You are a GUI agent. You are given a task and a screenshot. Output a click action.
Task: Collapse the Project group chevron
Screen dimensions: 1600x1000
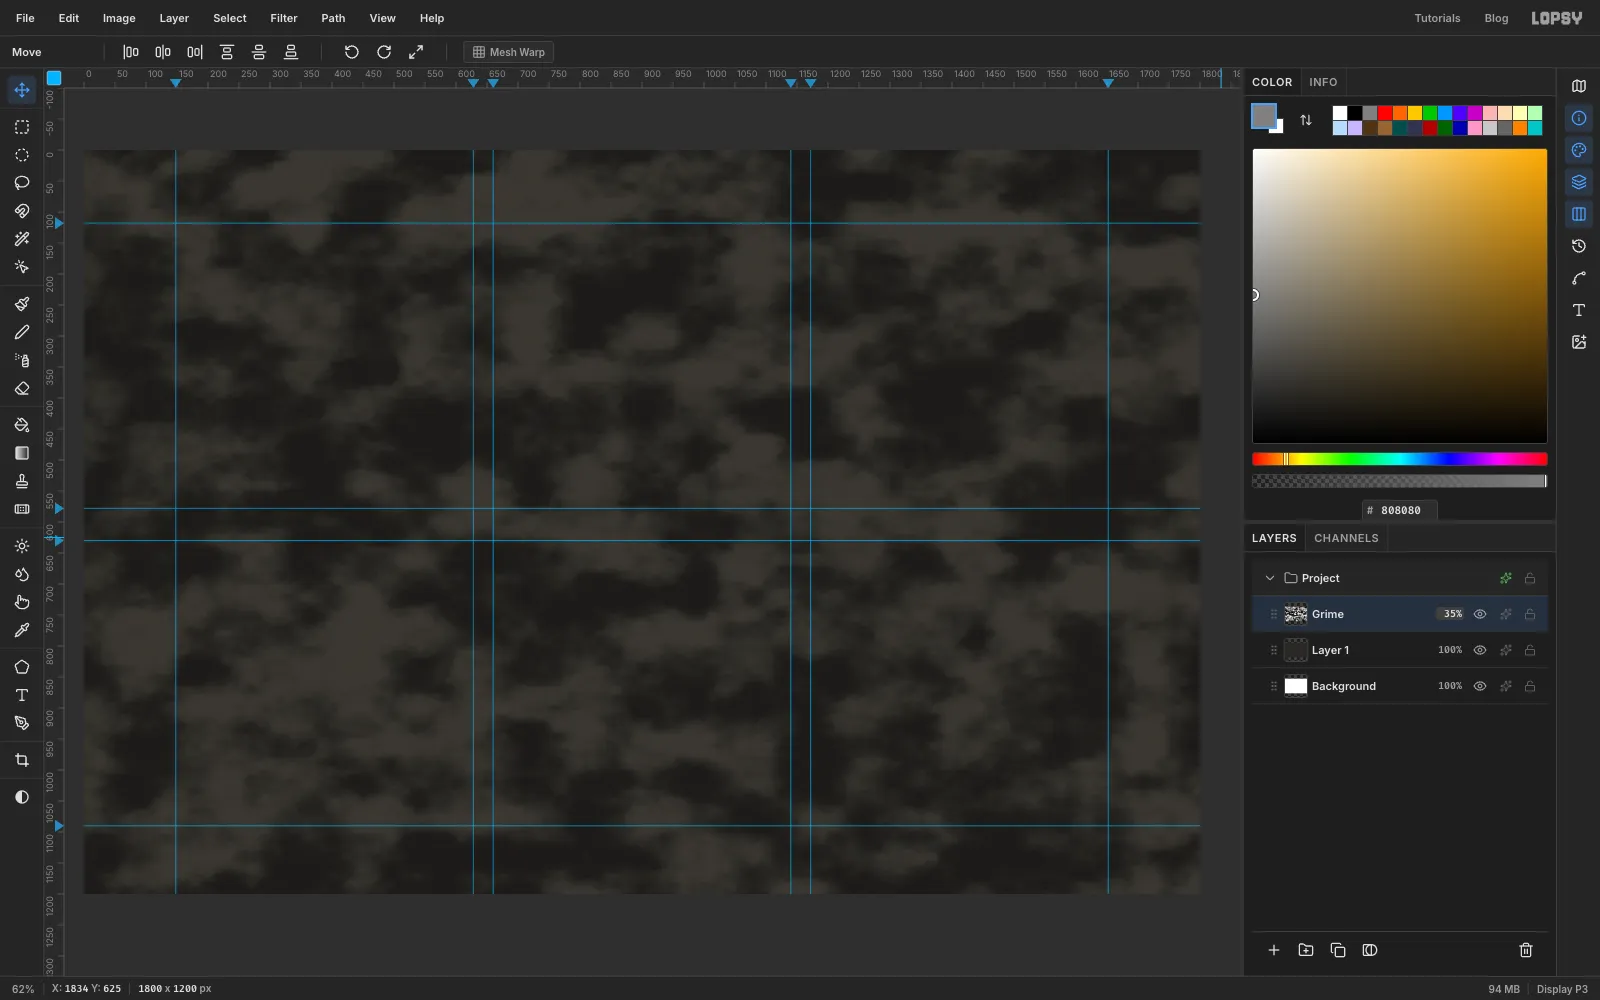pyautogui.click(x=1270, y=578)
